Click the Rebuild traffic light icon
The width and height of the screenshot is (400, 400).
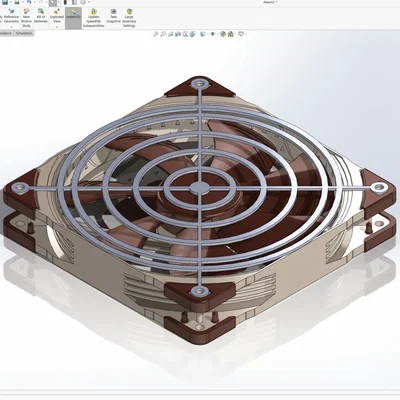pyautogui.click(x=65, y=3)
